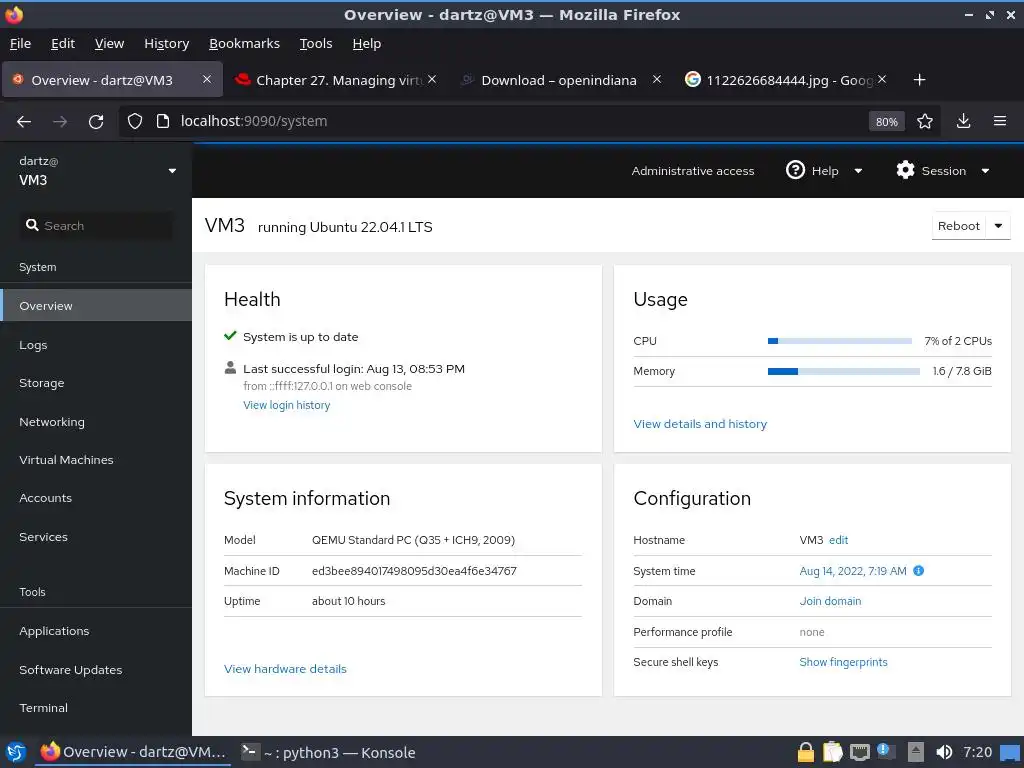Go back with the browser back arrow
1024x768 pixels.
24,121
